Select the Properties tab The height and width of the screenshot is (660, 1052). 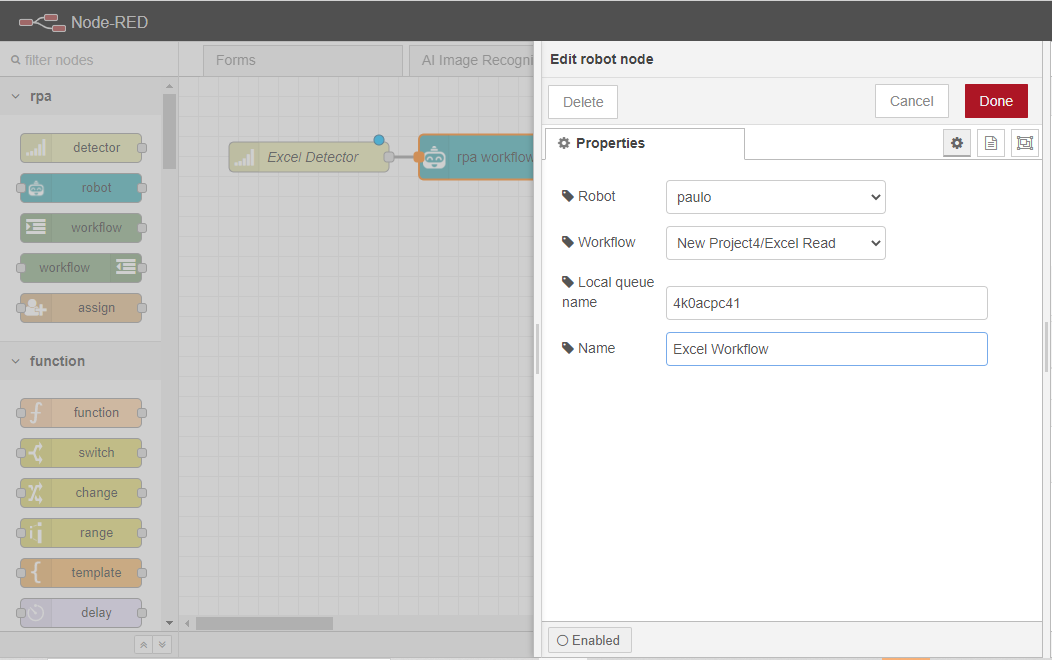click(x=645, y=144)
